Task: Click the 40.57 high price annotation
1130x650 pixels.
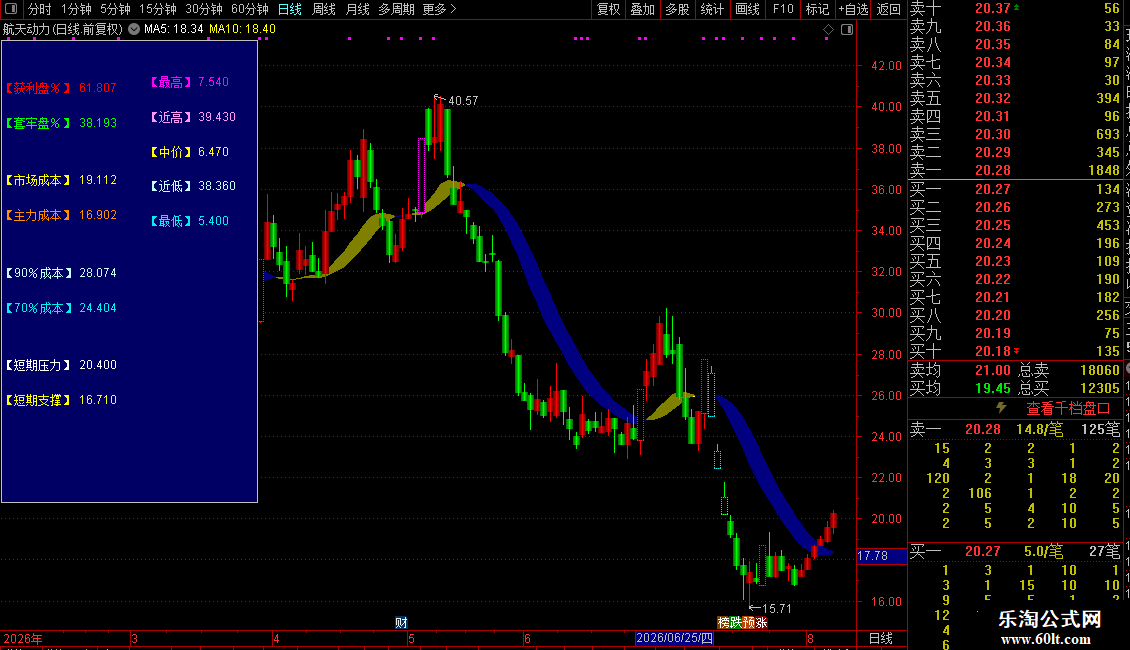Action: tap(463, 101)
